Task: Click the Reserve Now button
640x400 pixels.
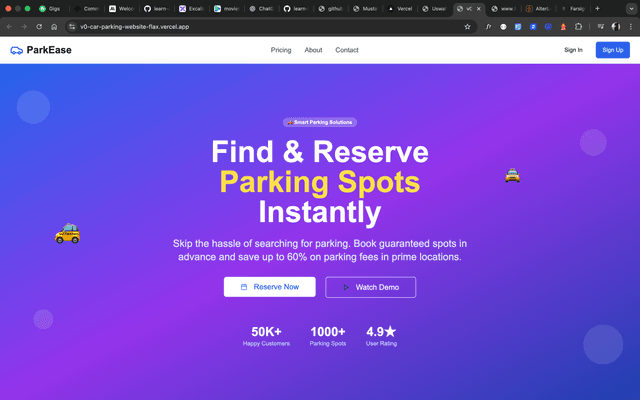Action: [x=269, y=287]
